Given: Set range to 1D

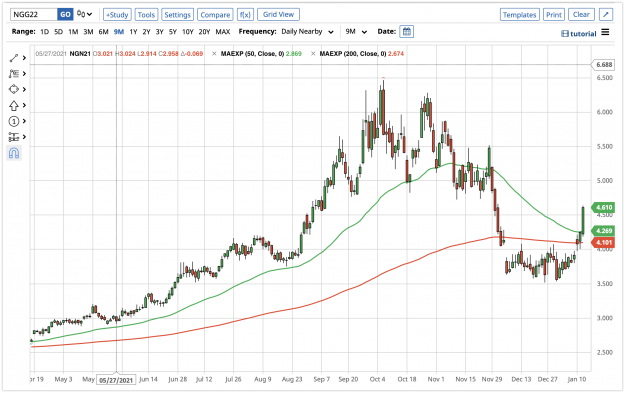Looking at the screenshot, I should [44, 31].
